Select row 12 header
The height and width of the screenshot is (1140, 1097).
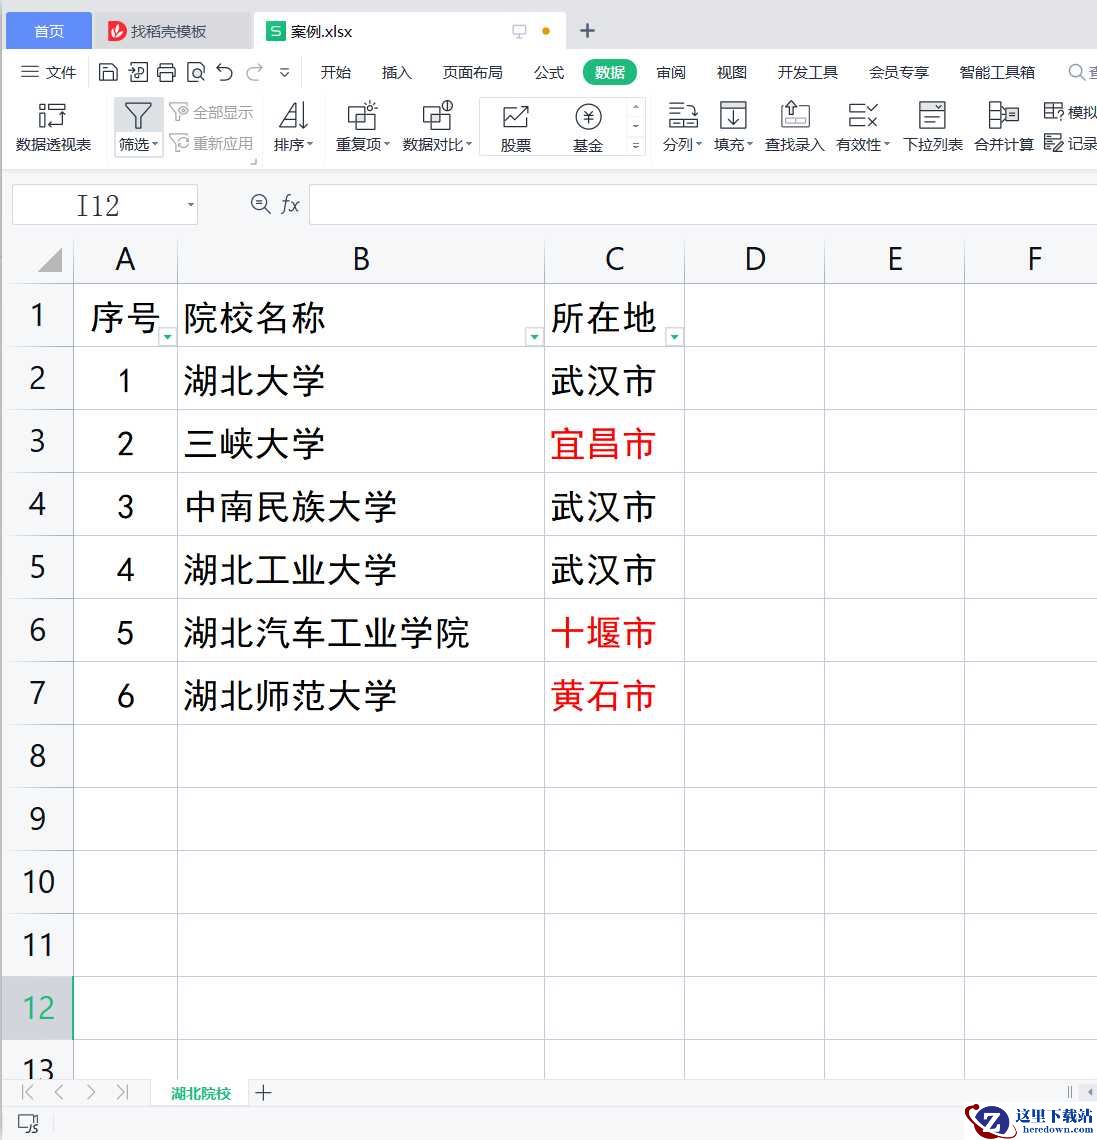coord(38,1008)
